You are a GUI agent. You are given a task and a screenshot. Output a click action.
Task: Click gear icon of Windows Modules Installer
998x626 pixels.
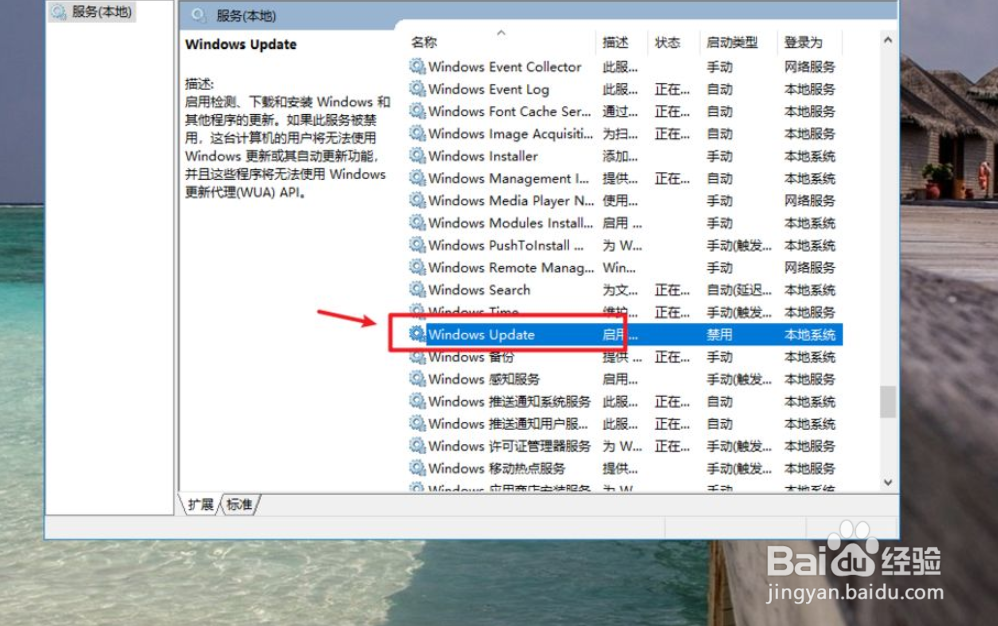coord(417,222)
